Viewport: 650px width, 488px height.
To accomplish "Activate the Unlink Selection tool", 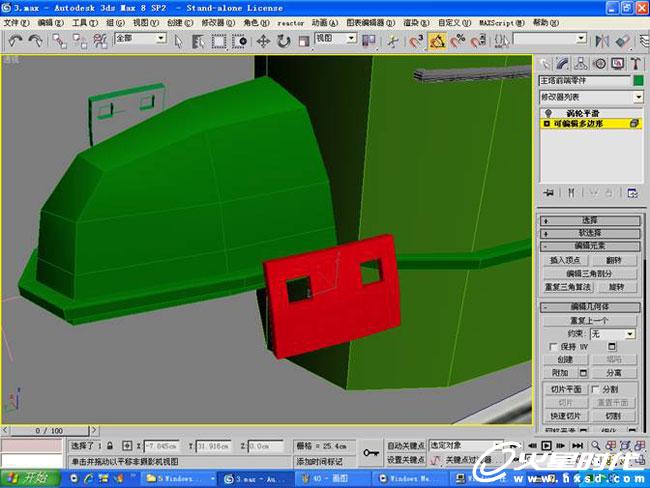I will coord(80,41).
